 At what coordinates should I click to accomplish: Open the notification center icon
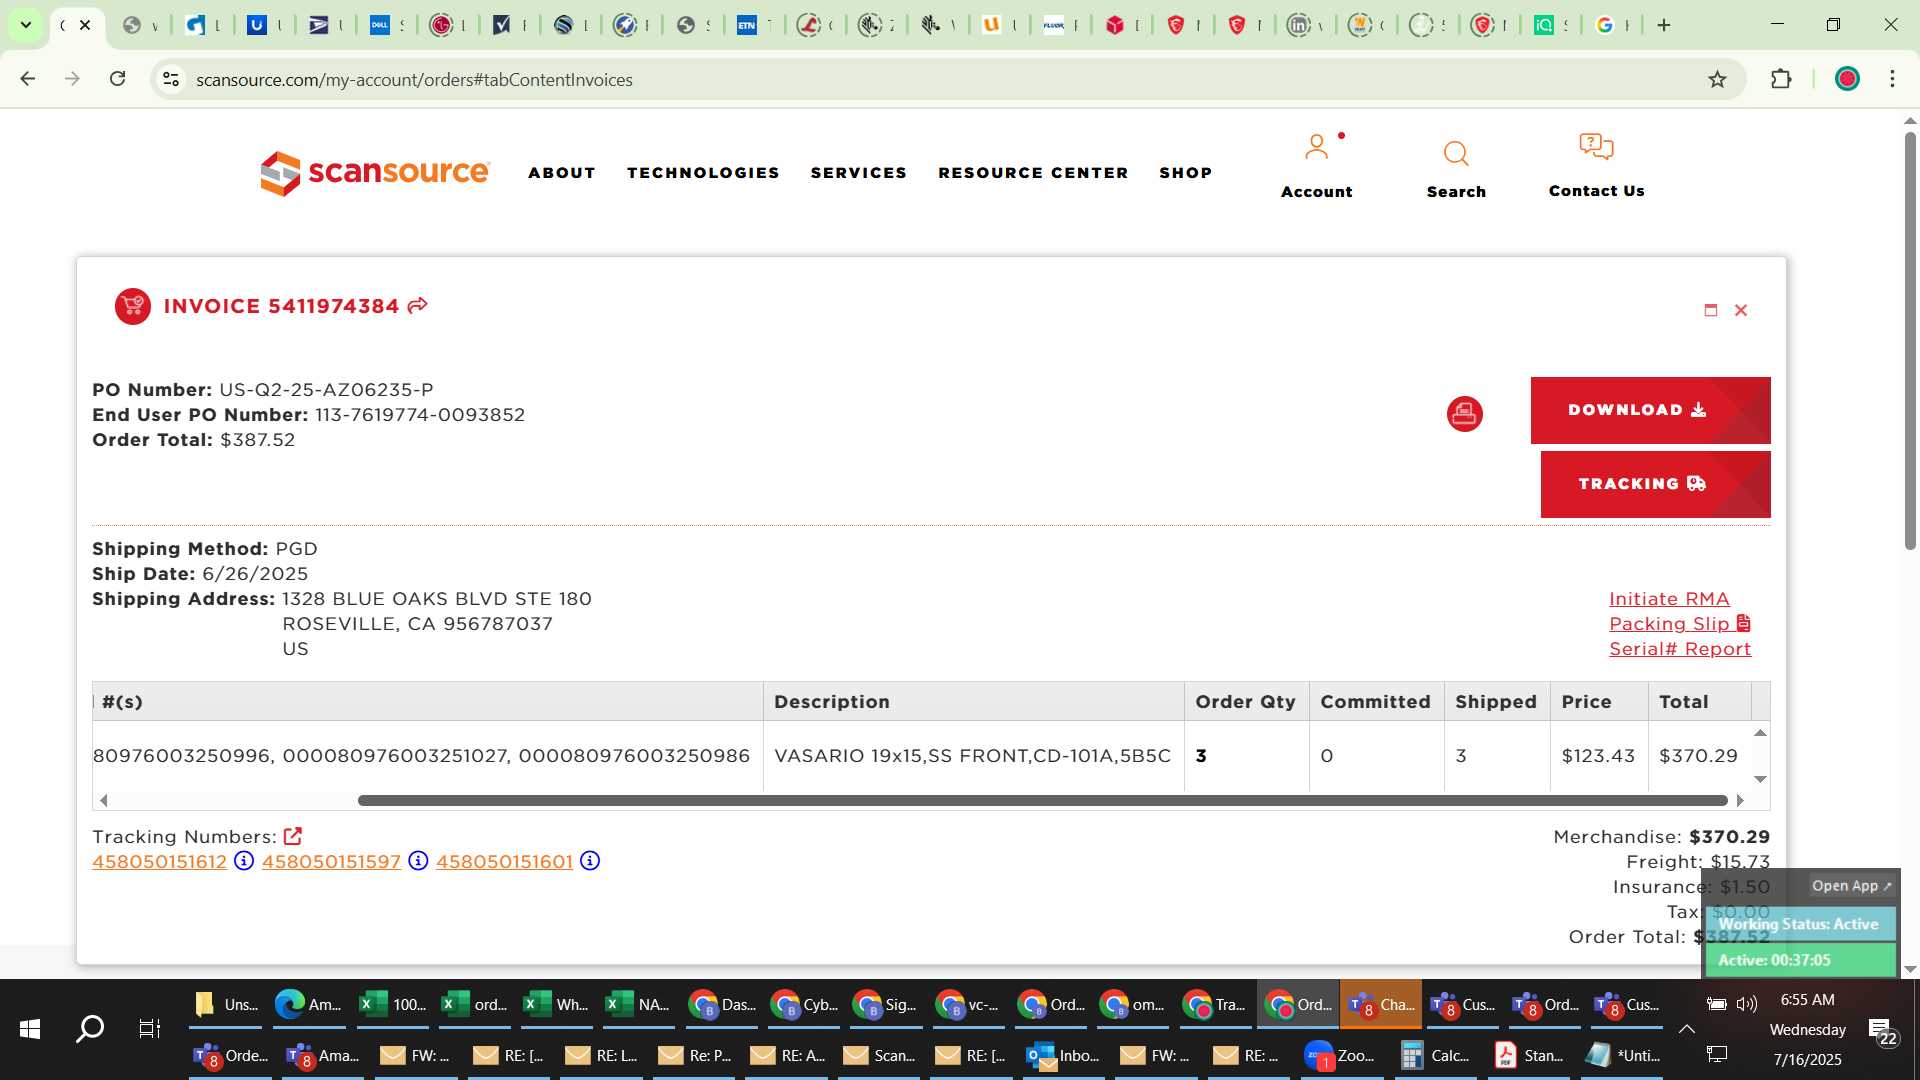click(x=1882, y=1030)
